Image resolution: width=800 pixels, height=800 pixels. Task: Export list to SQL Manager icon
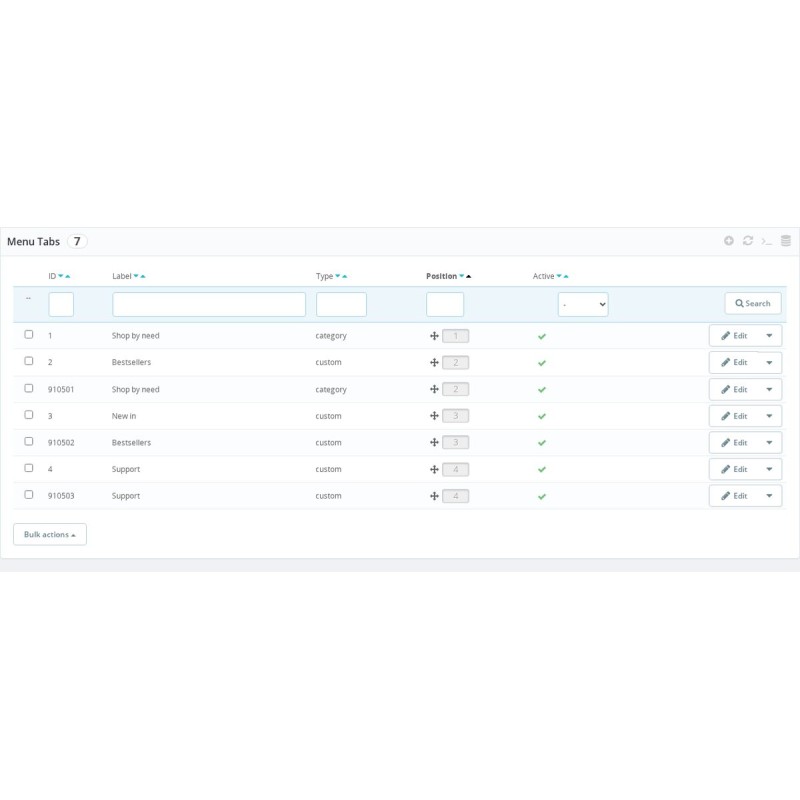pyautogui.click(x=786, y=240)
